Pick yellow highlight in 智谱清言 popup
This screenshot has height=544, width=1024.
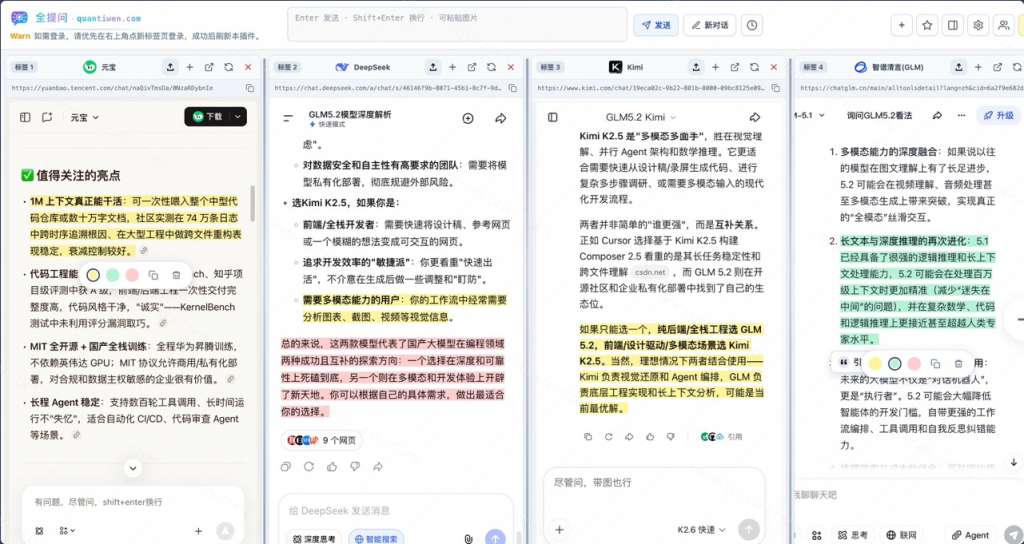click(875, 364)
